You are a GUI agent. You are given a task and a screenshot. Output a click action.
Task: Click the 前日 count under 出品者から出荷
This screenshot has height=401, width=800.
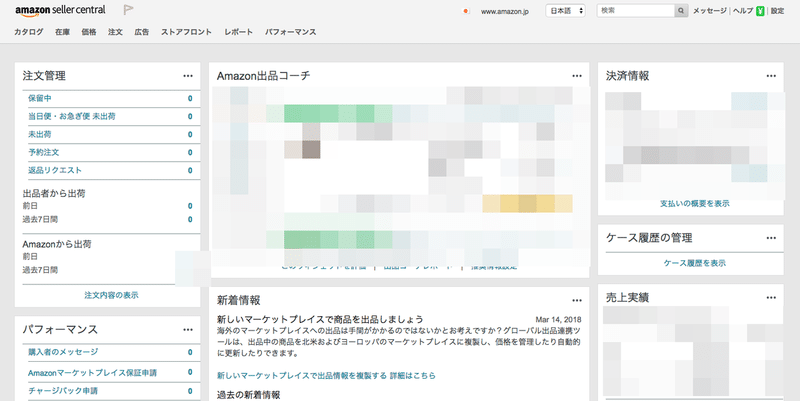(190, 206)
